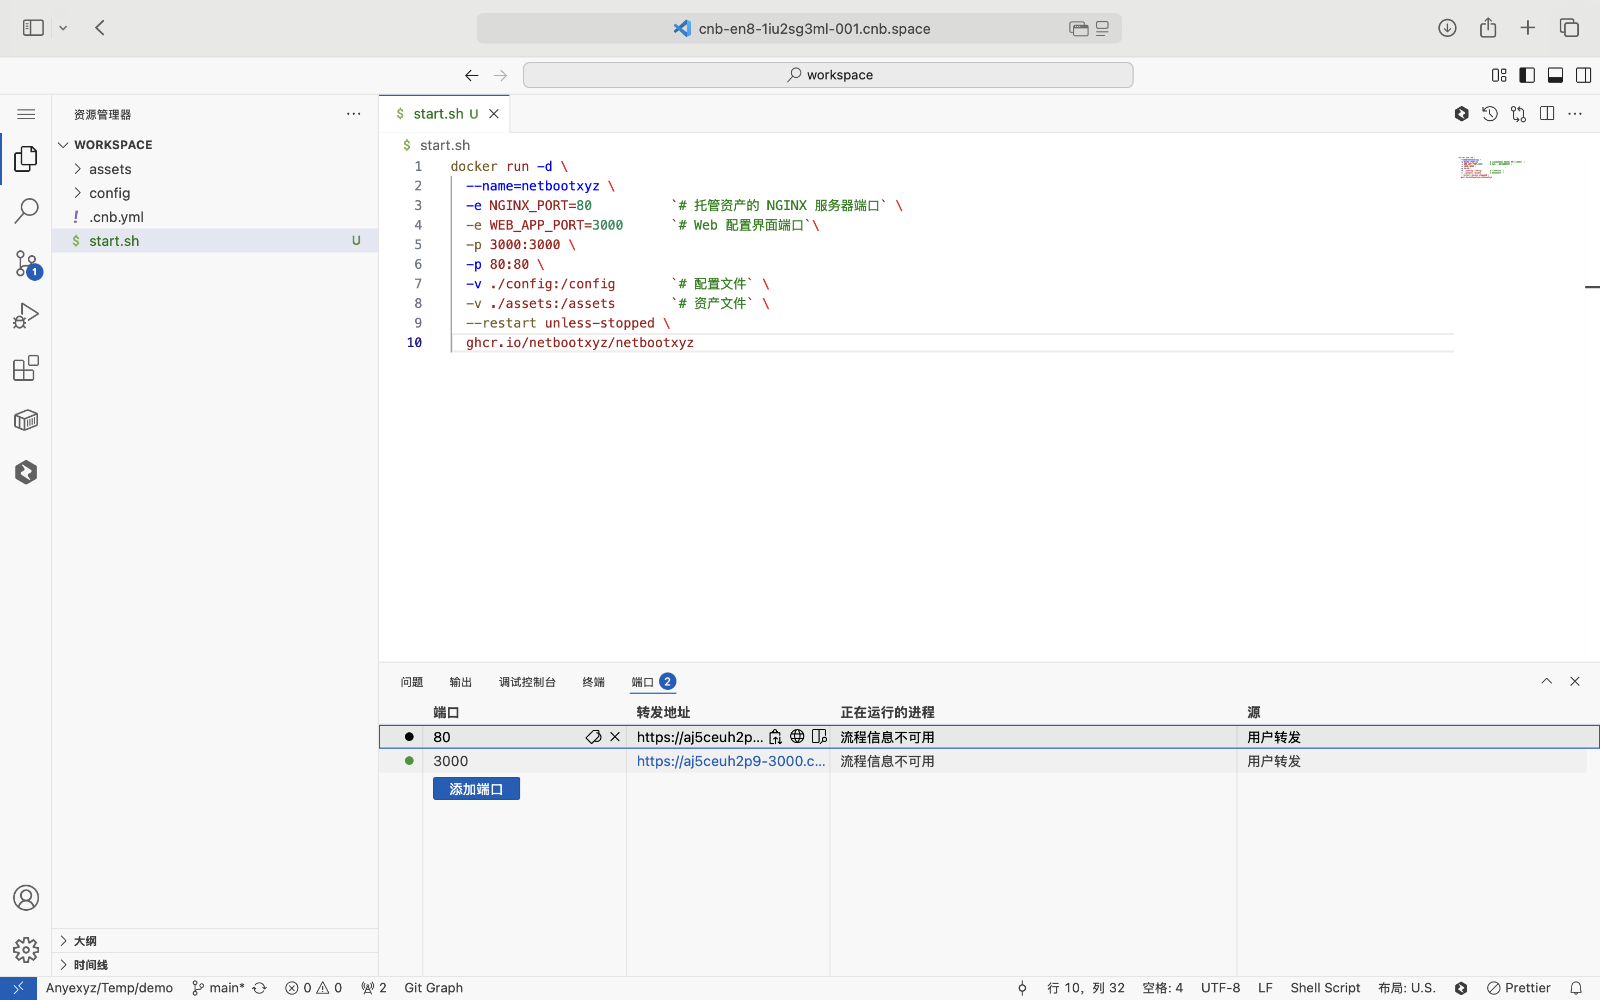
Task: Switch to the 终端 terminal tab
Action: 593,682
